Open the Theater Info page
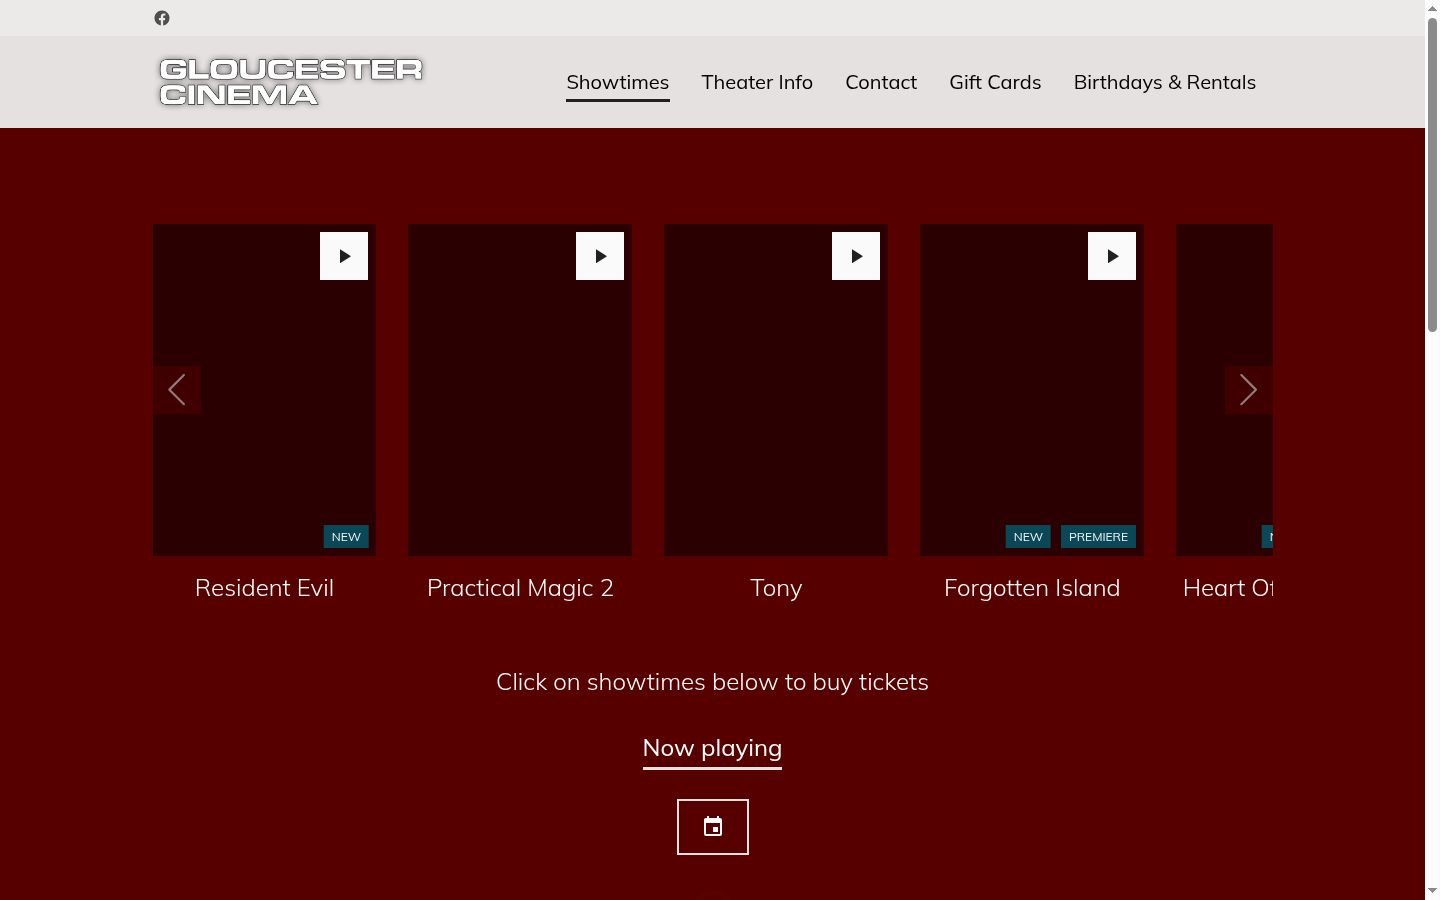 pyautogui.click(x=757, y=82)
